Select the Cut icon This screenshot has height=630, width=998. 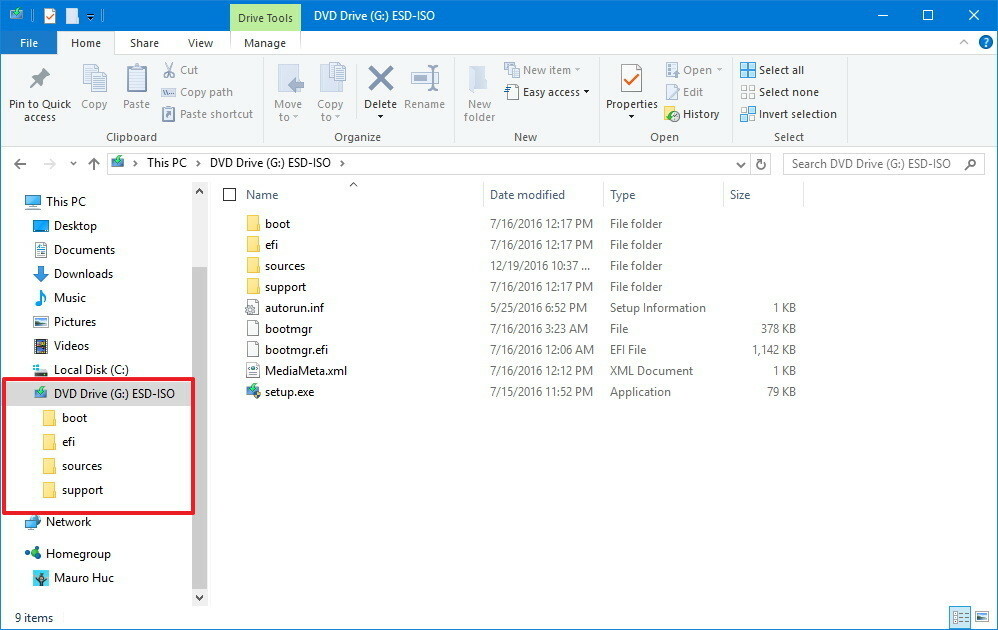[x=172, y=70]
